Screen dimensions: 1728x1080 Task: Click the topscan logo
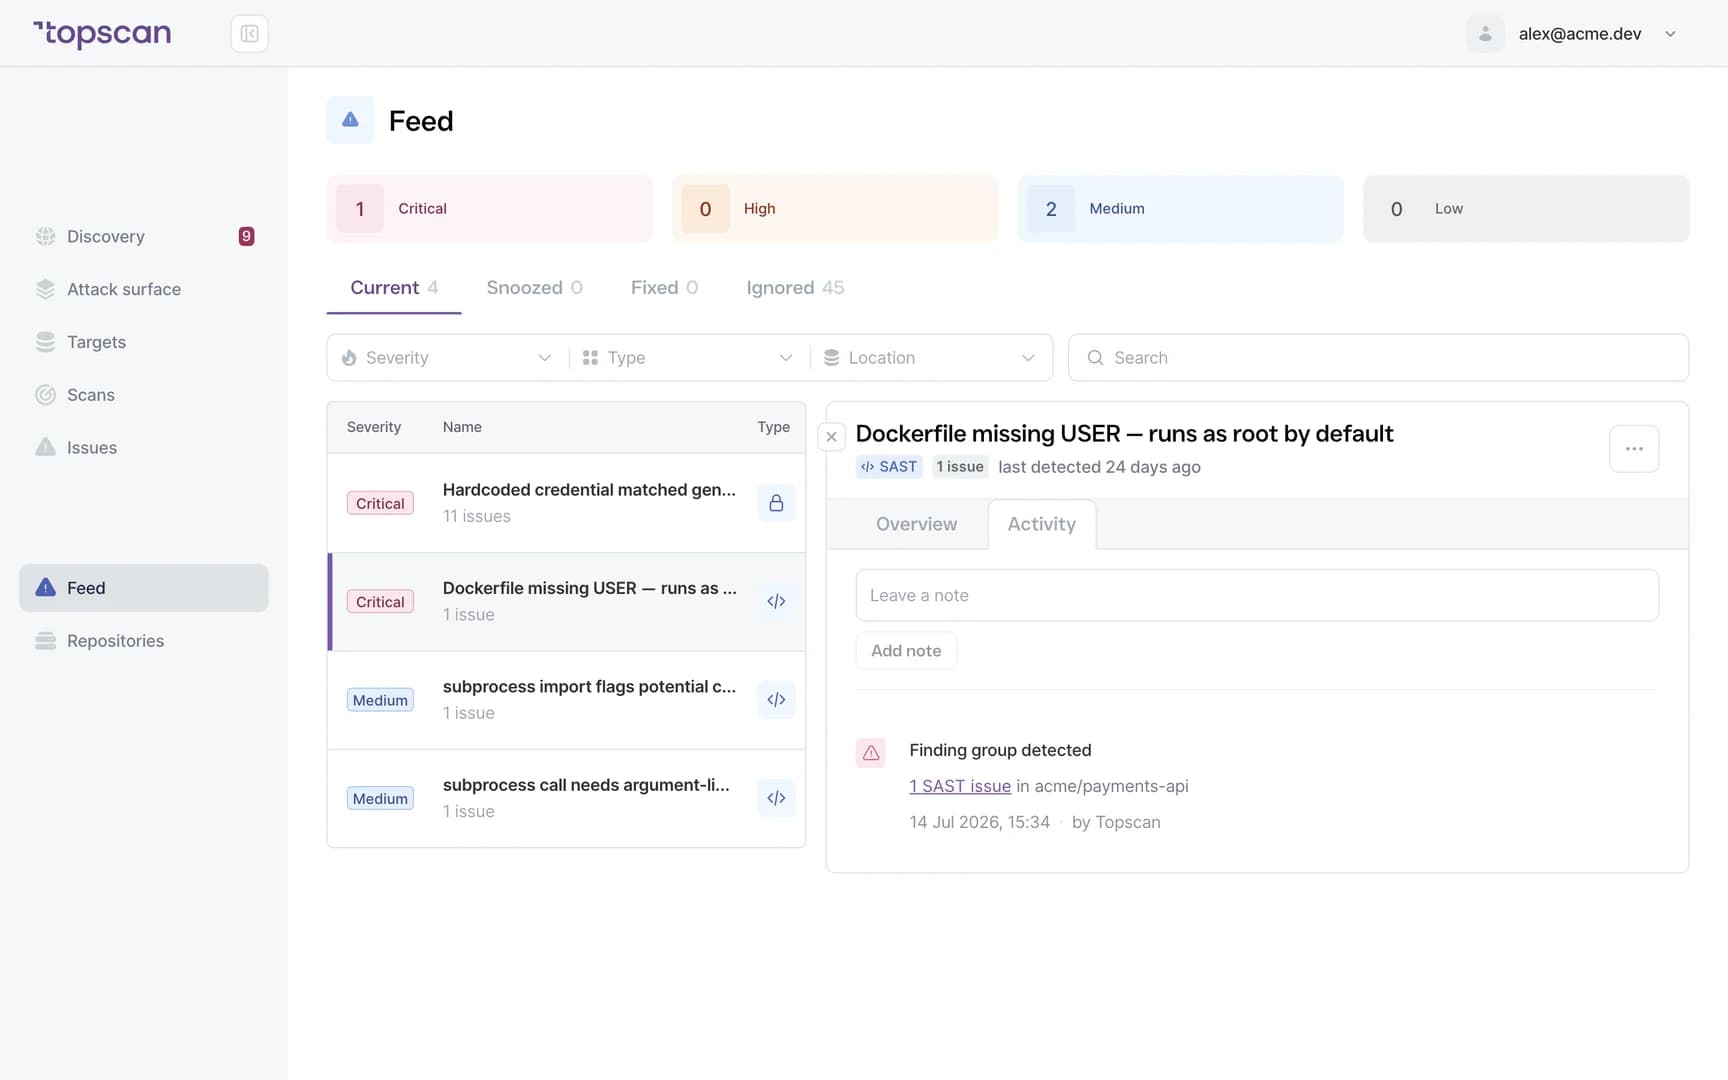tap(102, 34)
